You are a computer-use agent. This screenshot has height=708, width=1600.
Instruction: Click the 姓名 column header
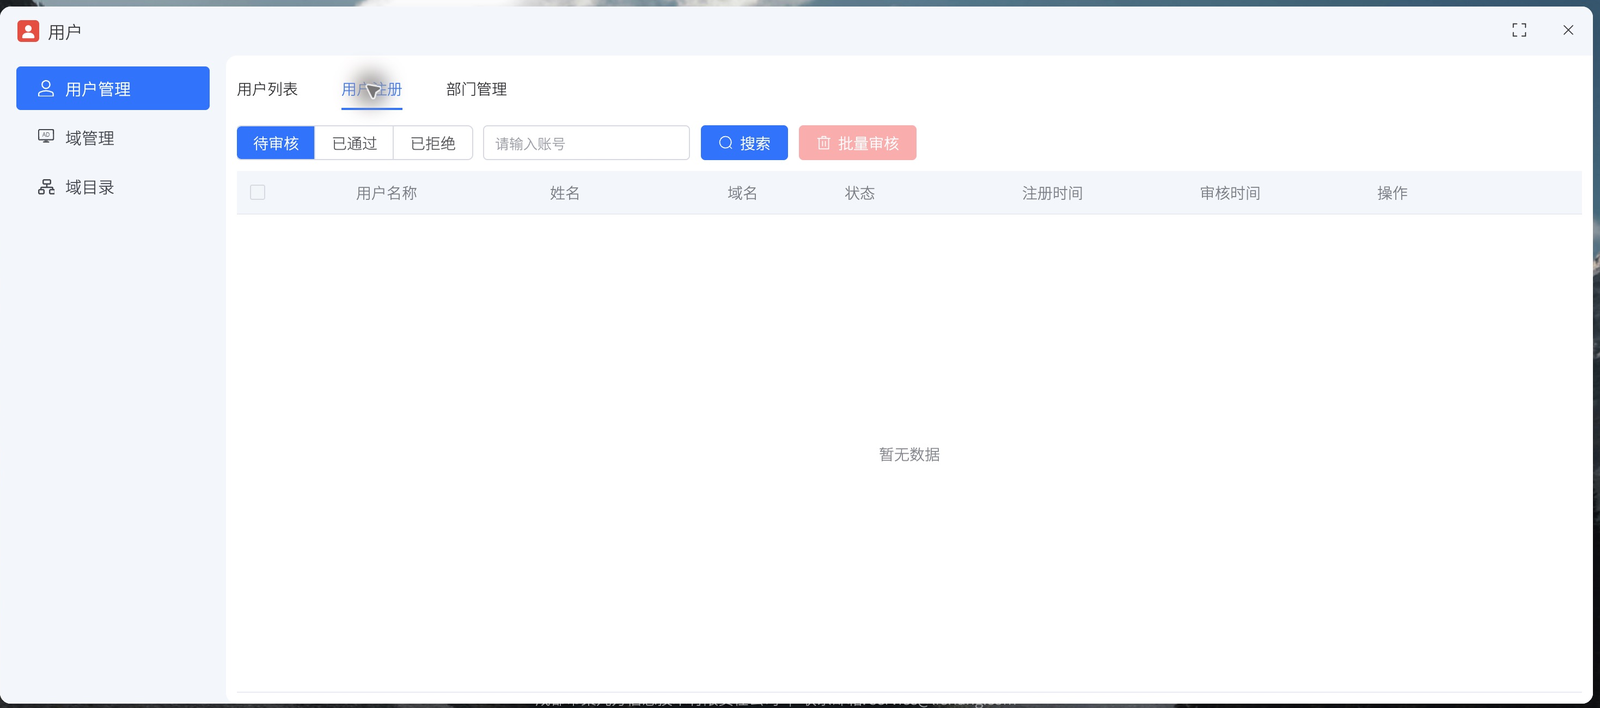(565, 193)
